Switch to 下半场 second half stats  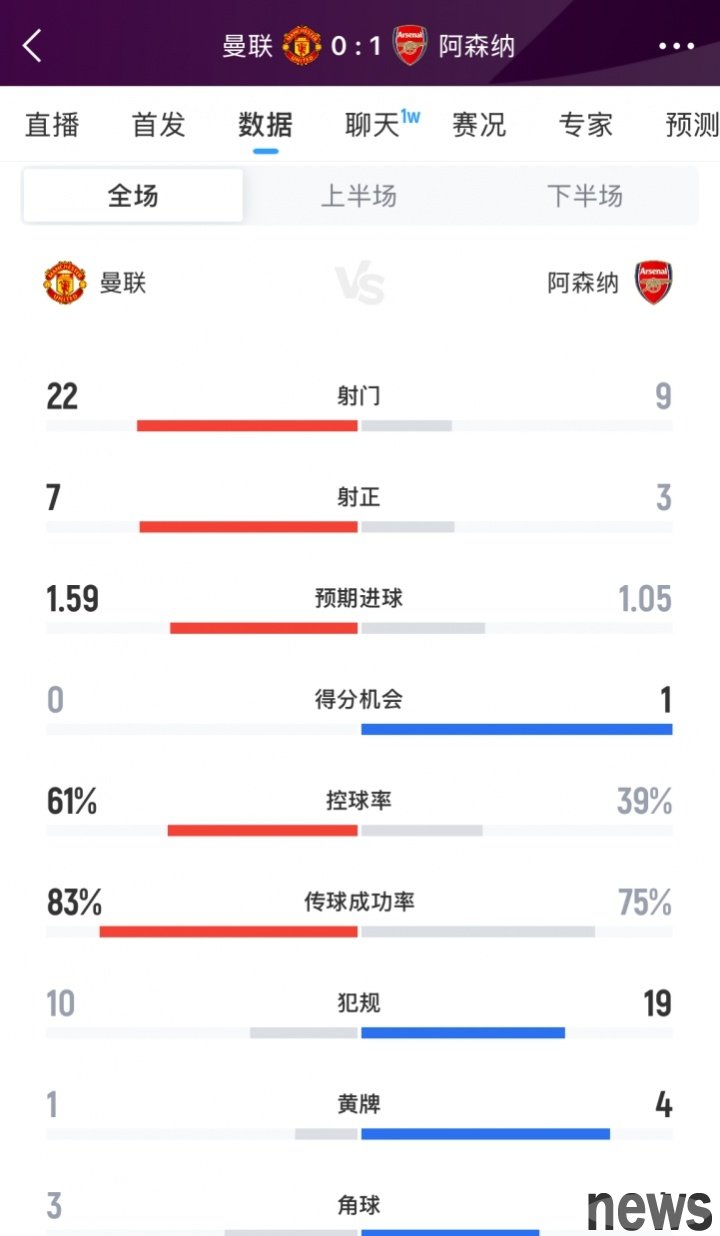pos(585,195)
